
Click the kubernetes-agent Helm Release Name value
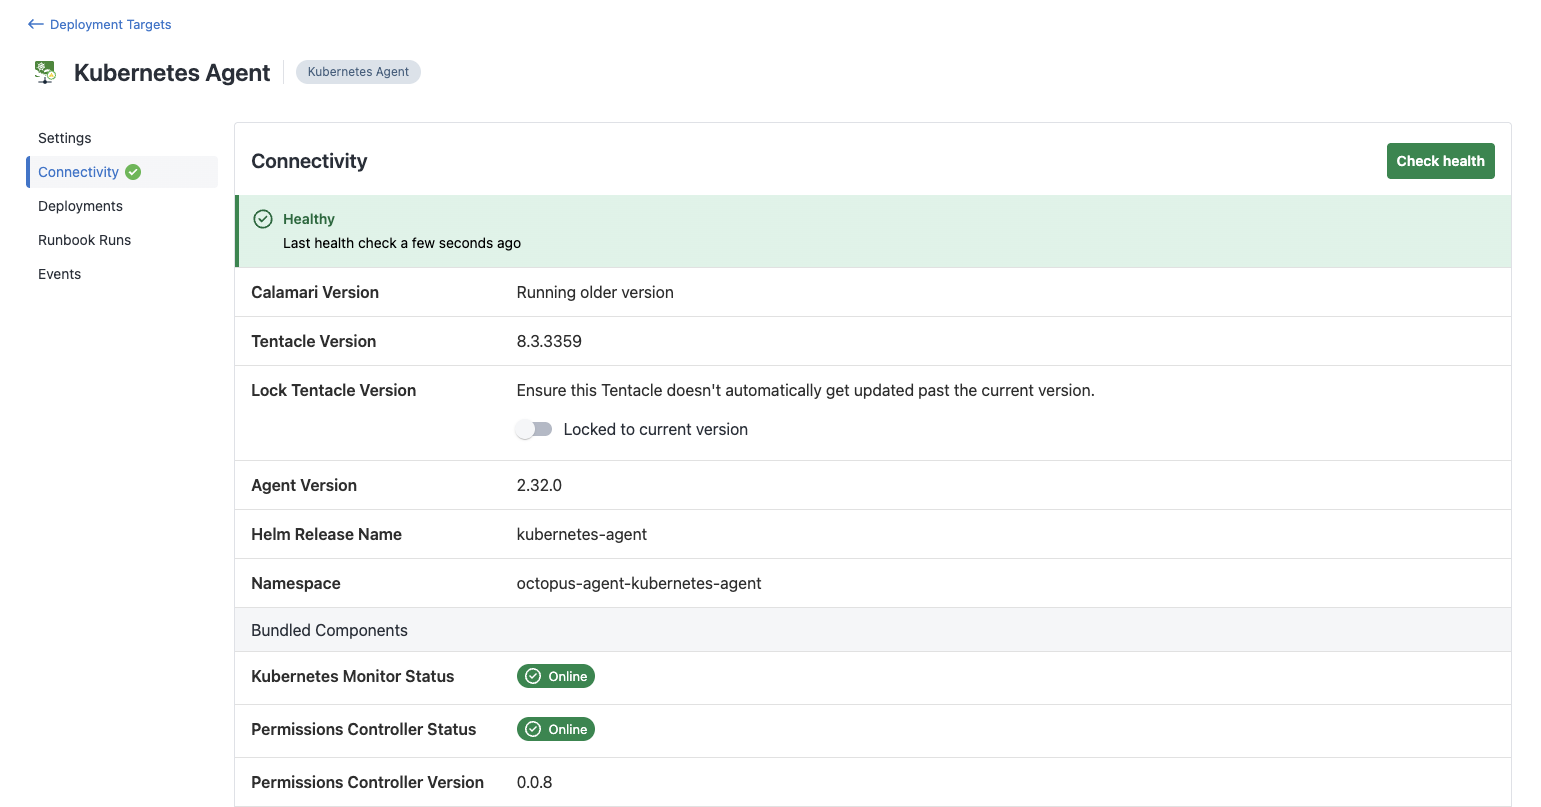(x=581, y=534)
